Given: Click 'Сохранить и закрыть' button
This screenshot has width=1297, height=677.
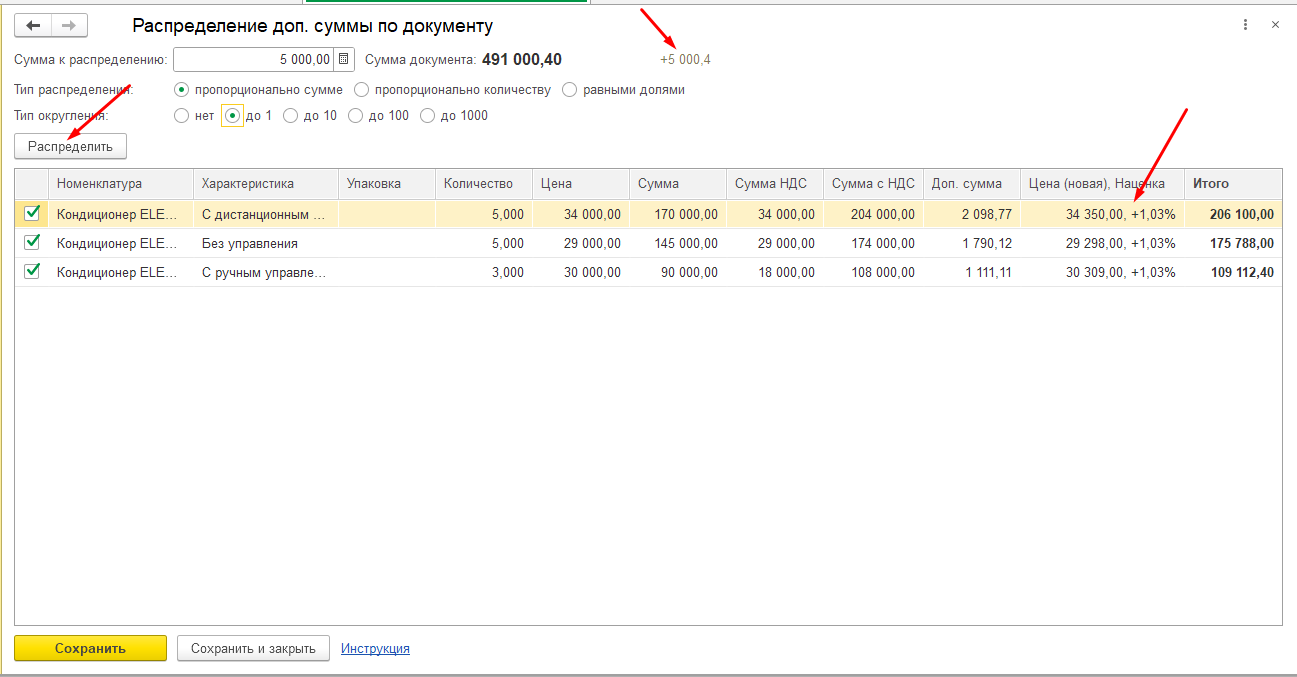Looking at the screenshot, I should coord(253,648).
